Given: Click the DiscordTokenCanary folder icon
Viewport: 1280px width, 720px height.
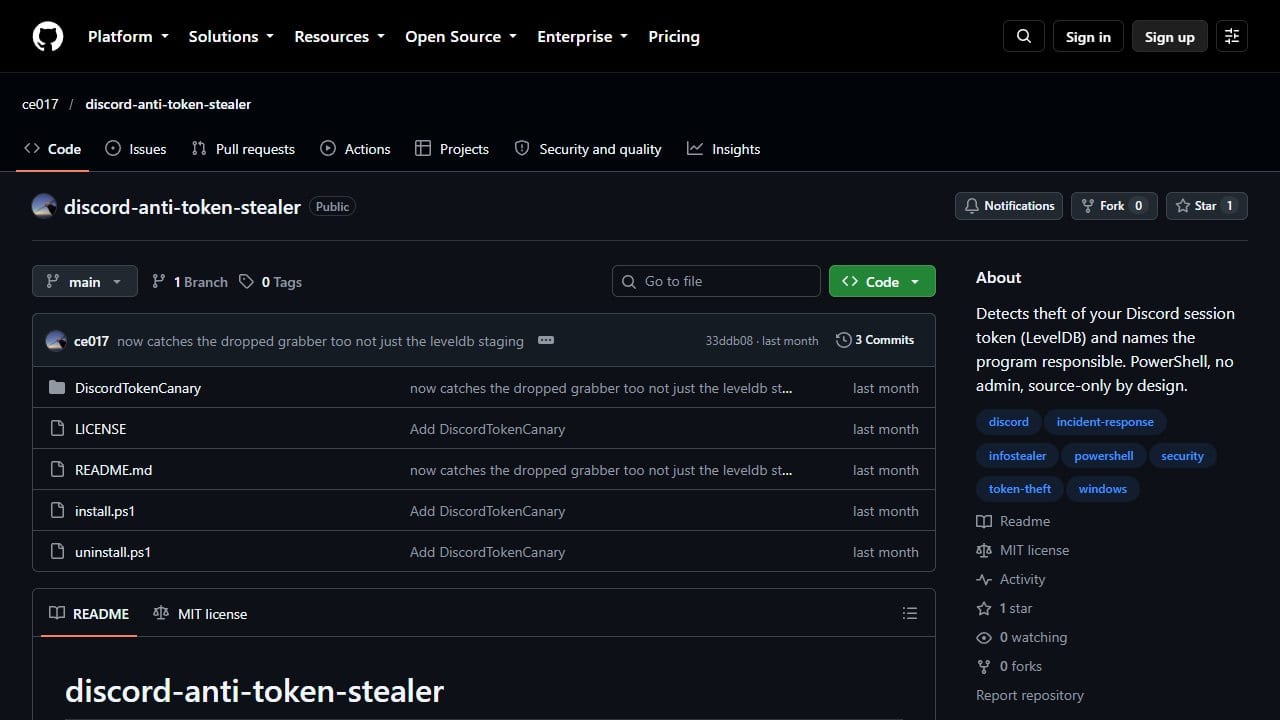Looking at the screenshot, I should coord(57,388).
